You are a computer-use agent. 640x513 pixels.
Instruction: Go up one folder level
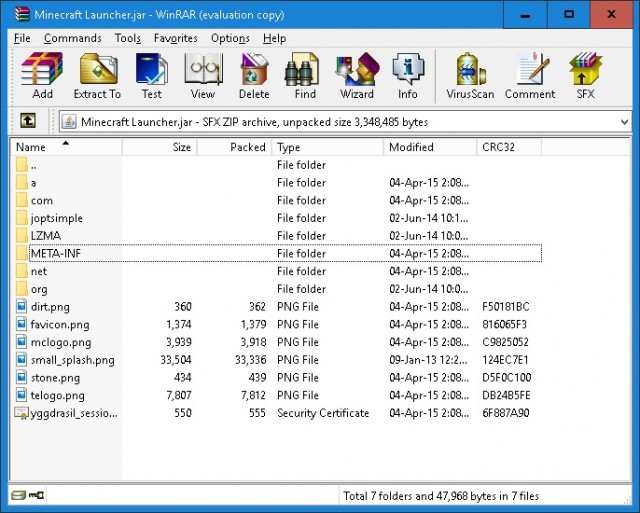(28, 121)
